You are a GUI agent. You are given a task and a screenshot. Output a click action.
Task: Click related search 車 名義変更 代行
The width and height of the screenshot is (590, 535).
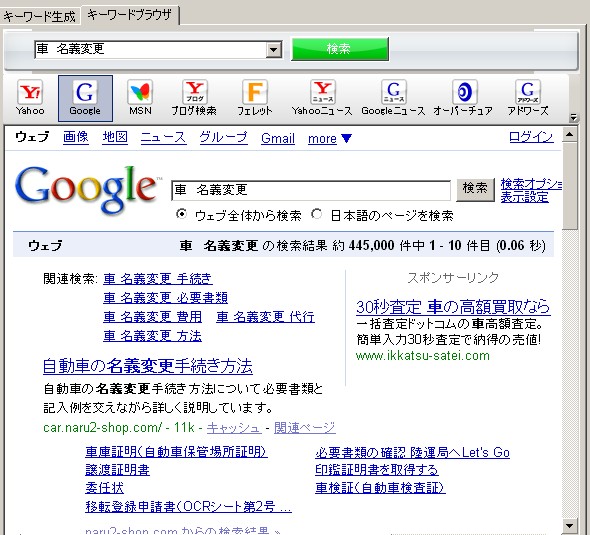[265, 317]
